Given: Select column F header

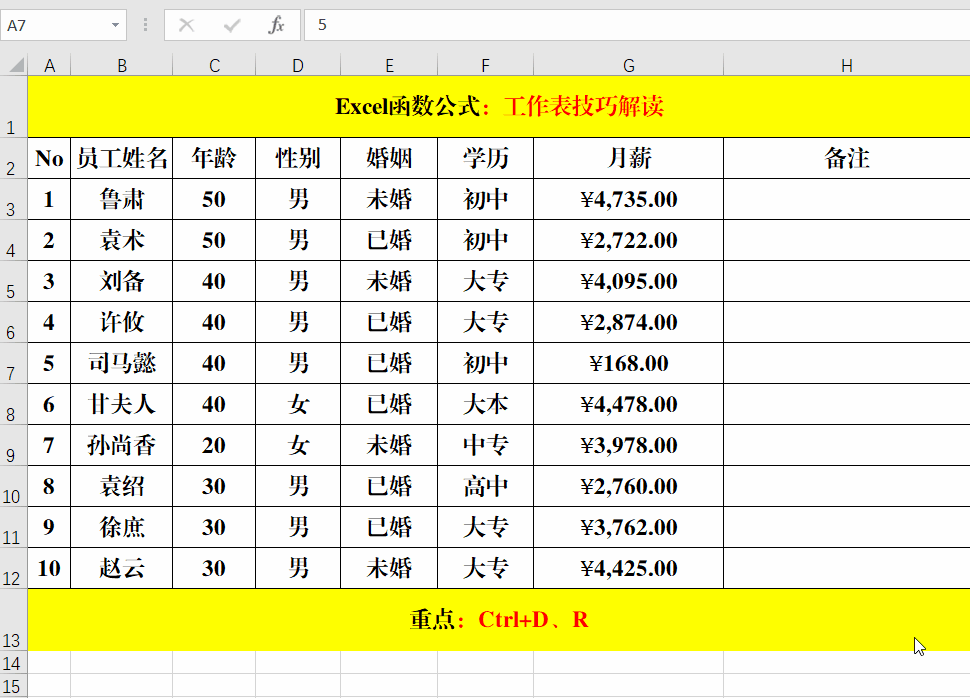Looking at the screenshot, I should pos(486,66).
